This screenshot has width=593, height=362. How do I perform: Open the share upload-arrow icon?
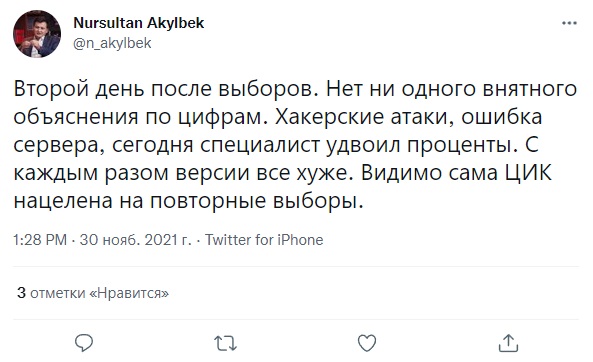(x=508, y=343)
